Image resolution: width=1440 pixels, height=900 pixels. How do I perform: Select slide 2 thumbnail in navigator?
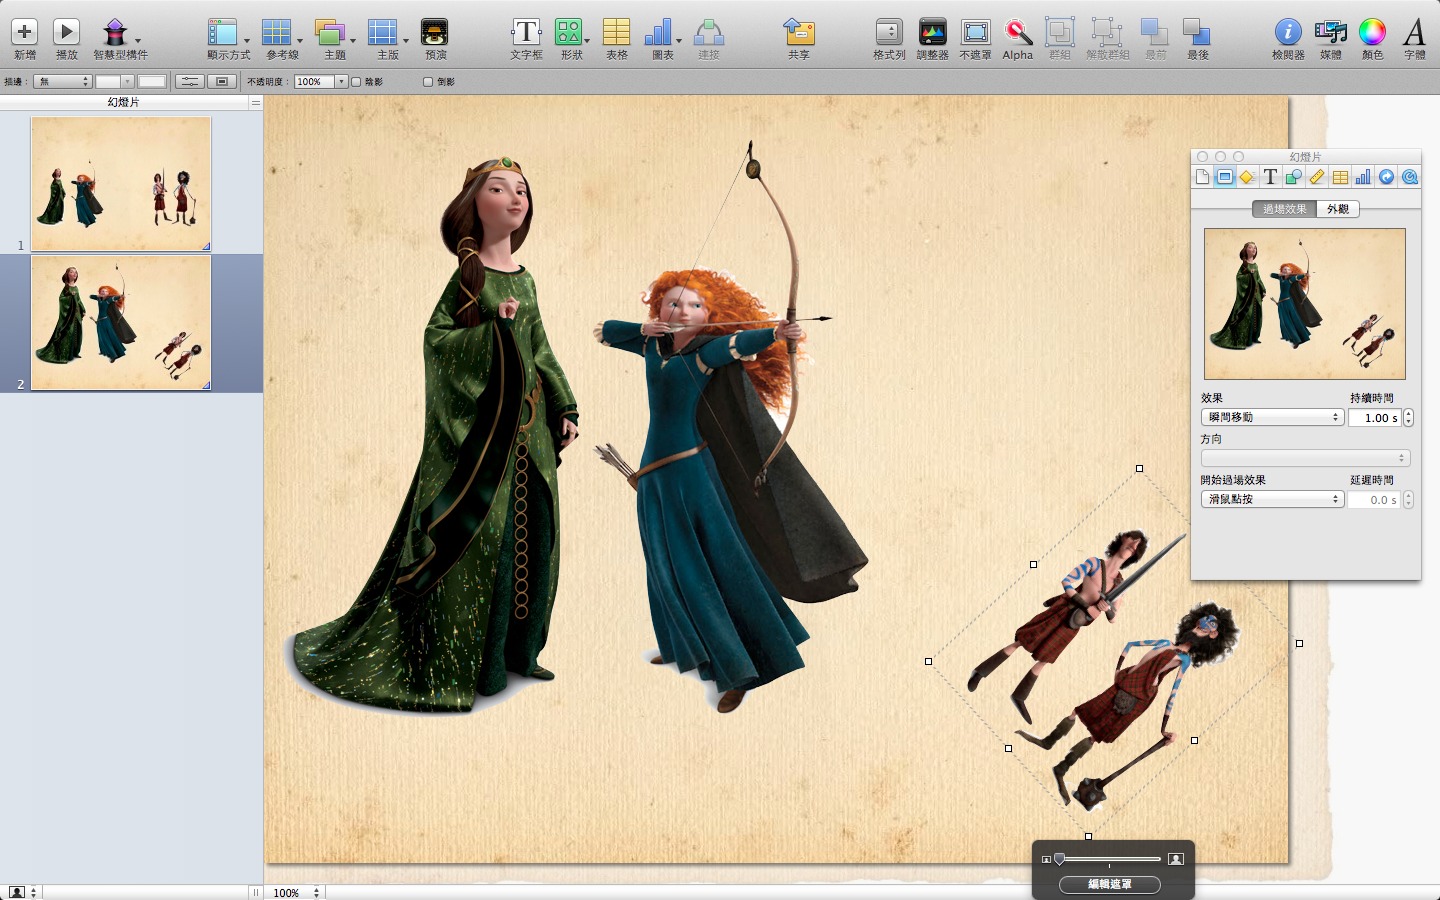pyautogui.click(x=121, y=323)
